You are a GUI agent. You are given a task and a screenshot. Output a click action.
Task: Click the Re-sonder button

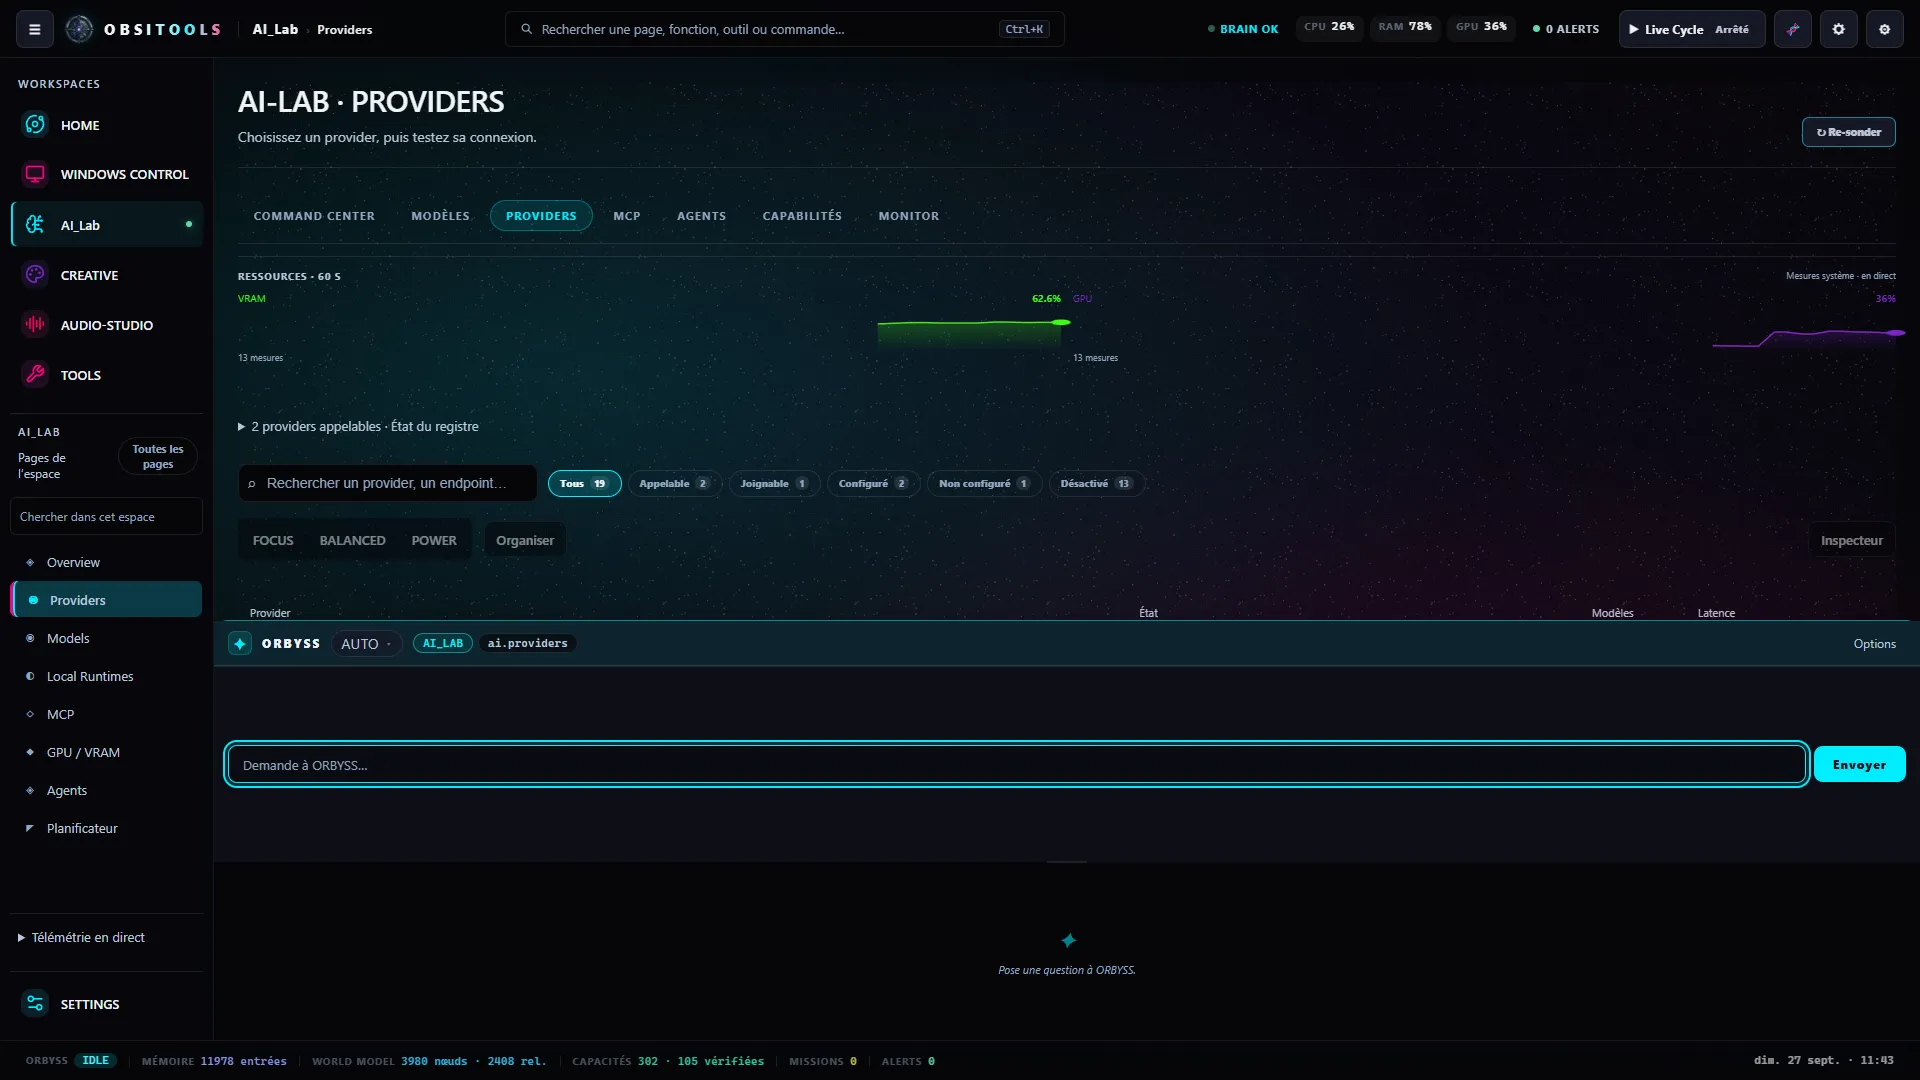click(1848, 132)
